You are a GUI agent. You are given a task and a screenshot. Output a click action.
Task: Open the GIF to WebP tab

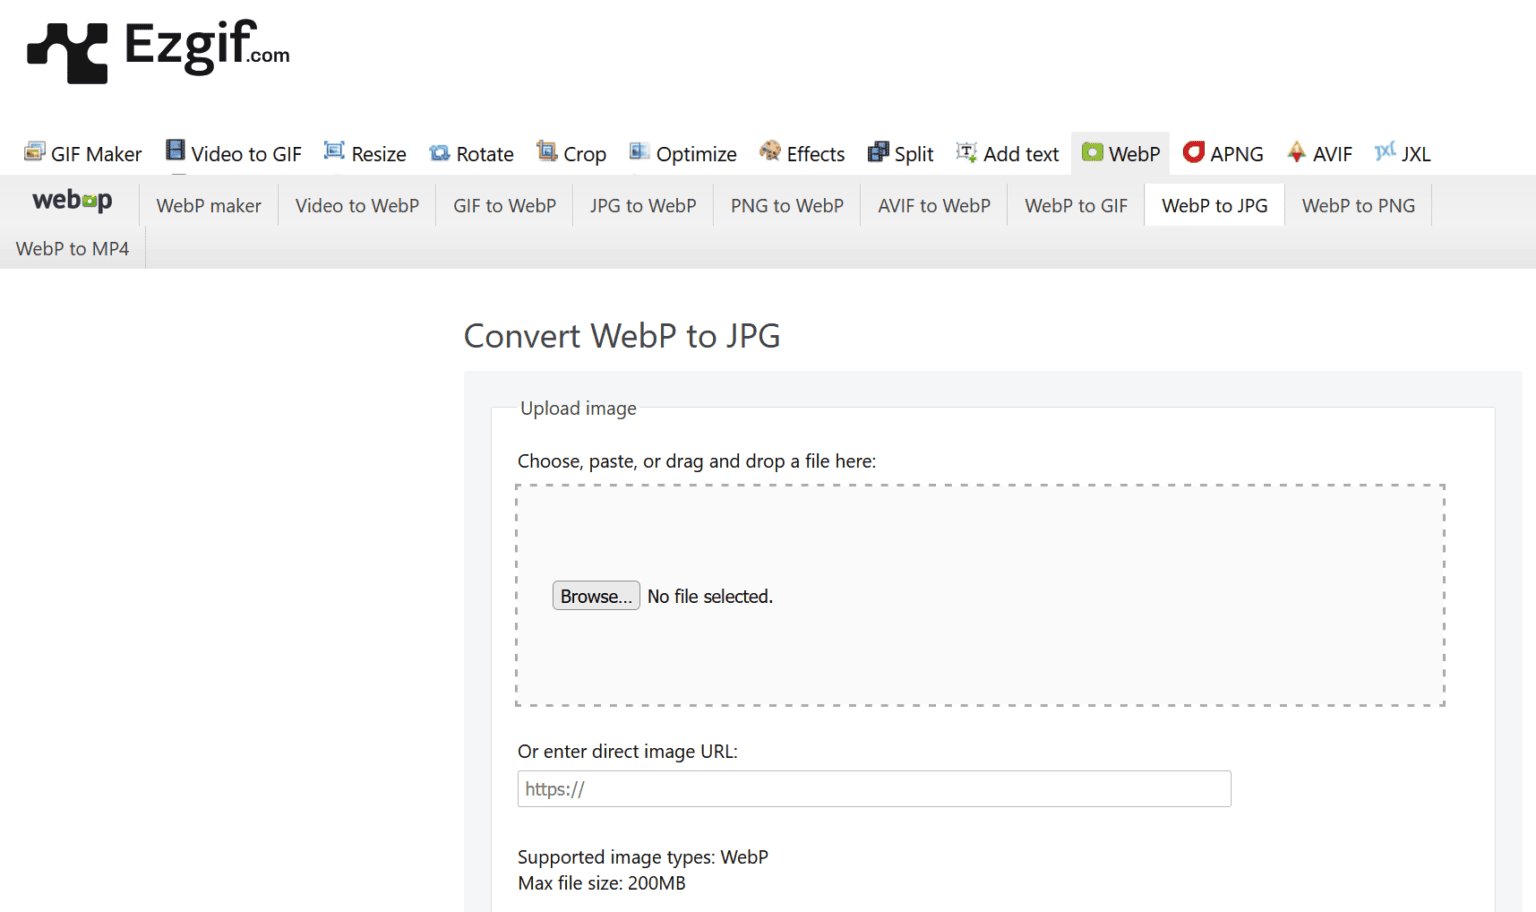coord(504,205)
